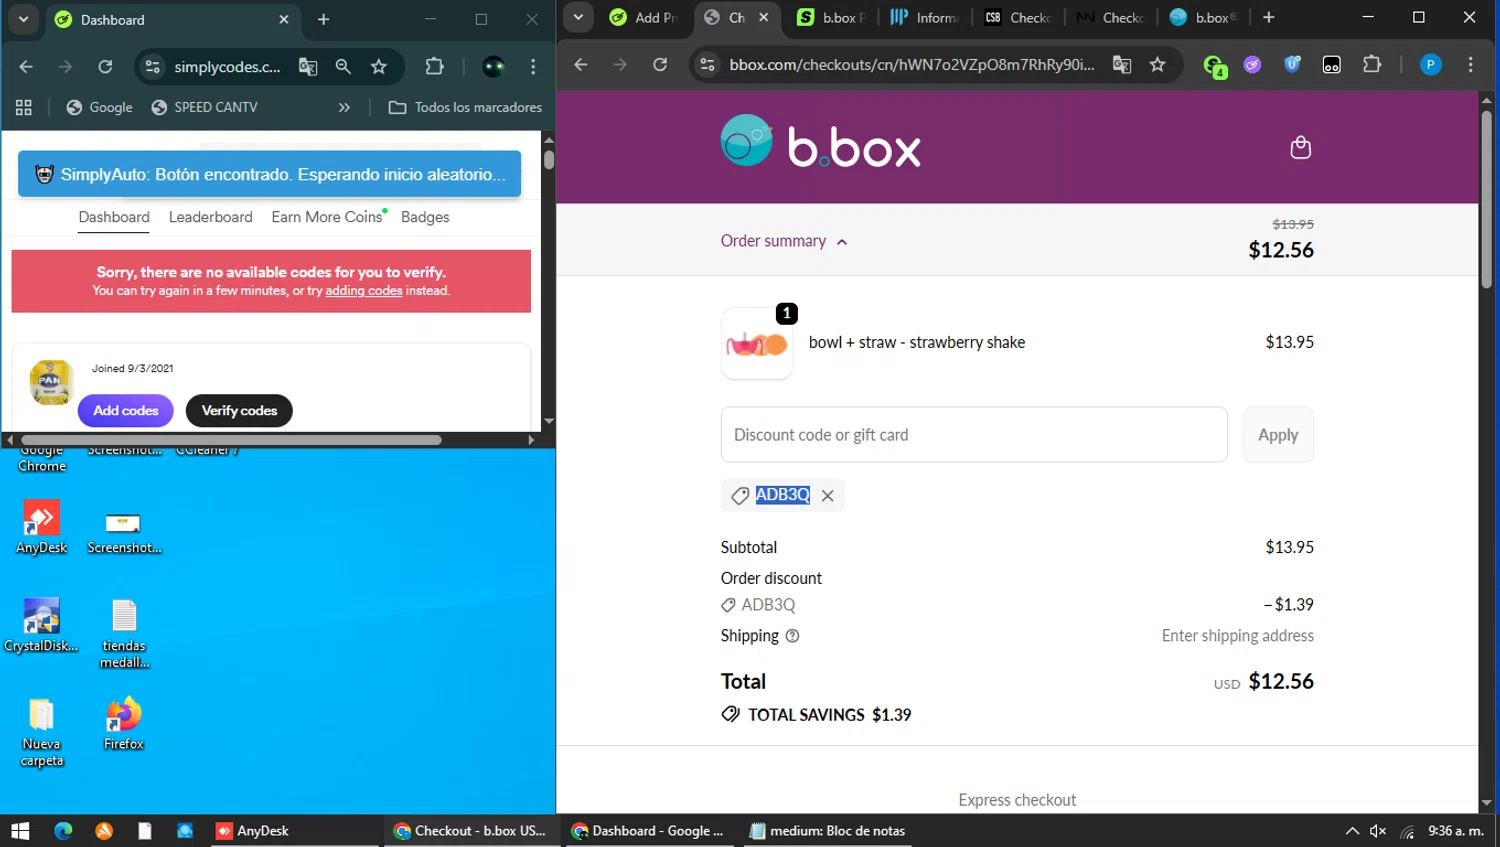This screenshot has width=1500, height=847.
Task: Click the b.box logo in header
Action: tap(820, 143)
